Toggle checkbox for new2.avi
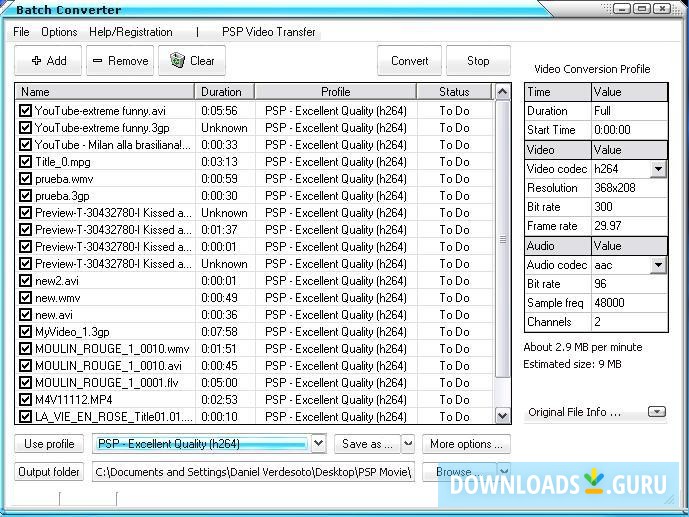The width and height of the screenshot is (689, 517). point(25,281)
